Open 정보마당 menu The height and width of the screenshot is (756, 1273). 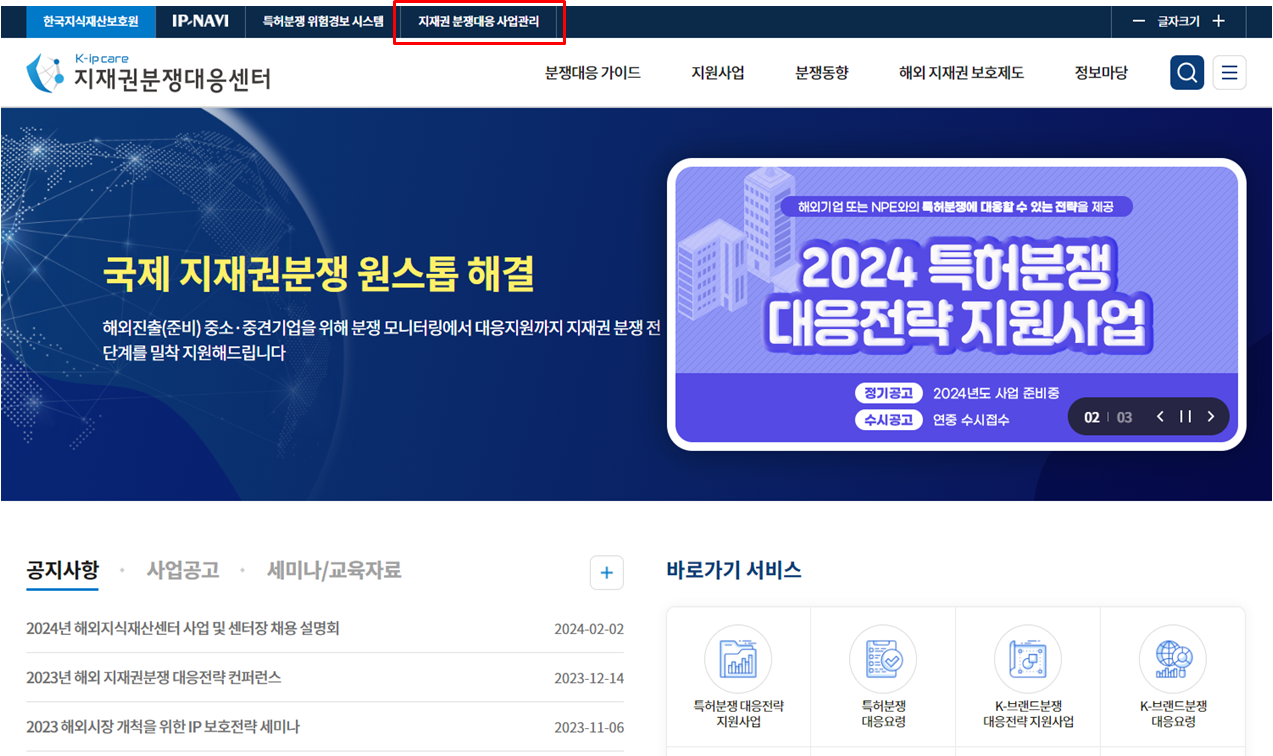tap(1101, 73)
